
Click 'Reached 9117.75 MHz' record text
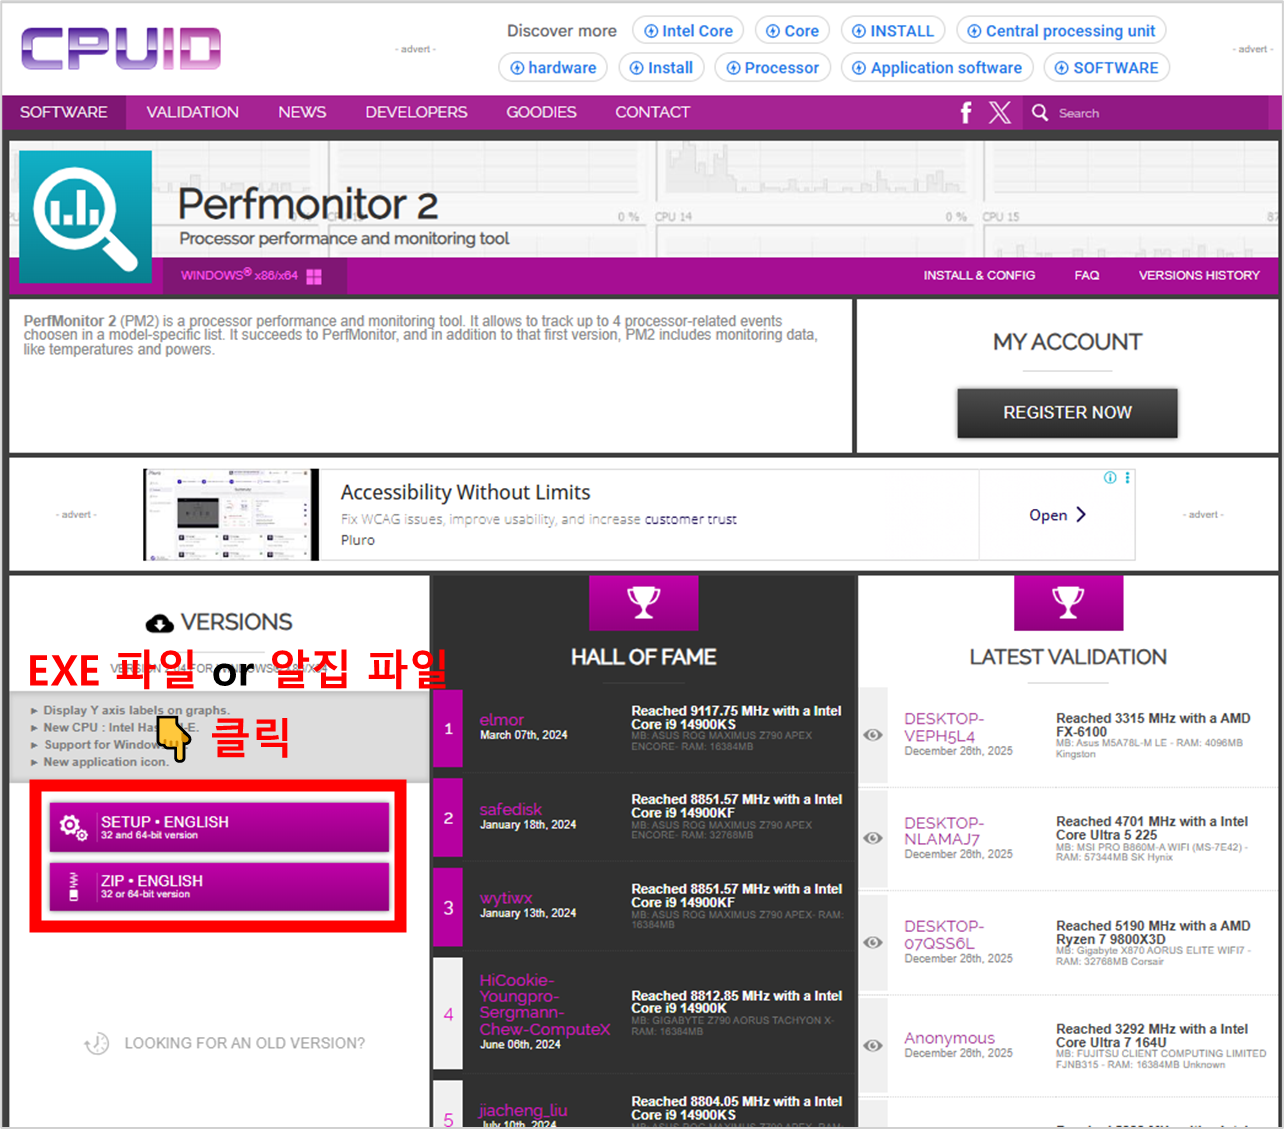pyautogui.click(x=736, y=717)
